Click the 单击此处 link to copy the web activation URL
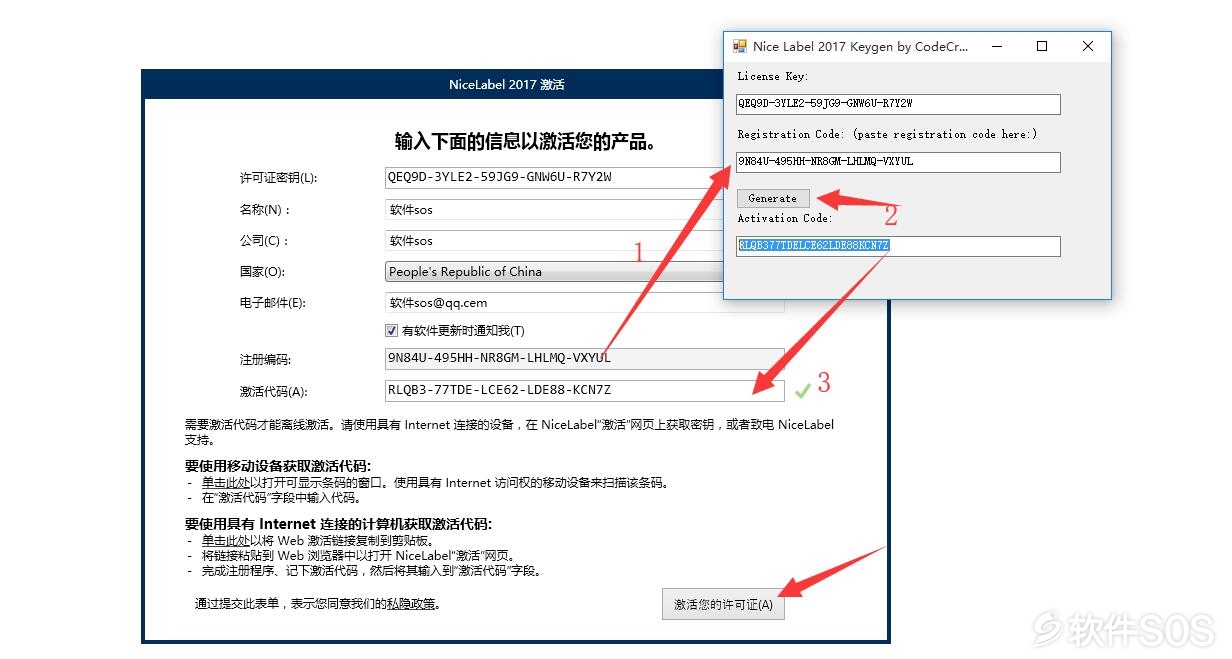The image size is (1232, 659). tap(225, 540)
